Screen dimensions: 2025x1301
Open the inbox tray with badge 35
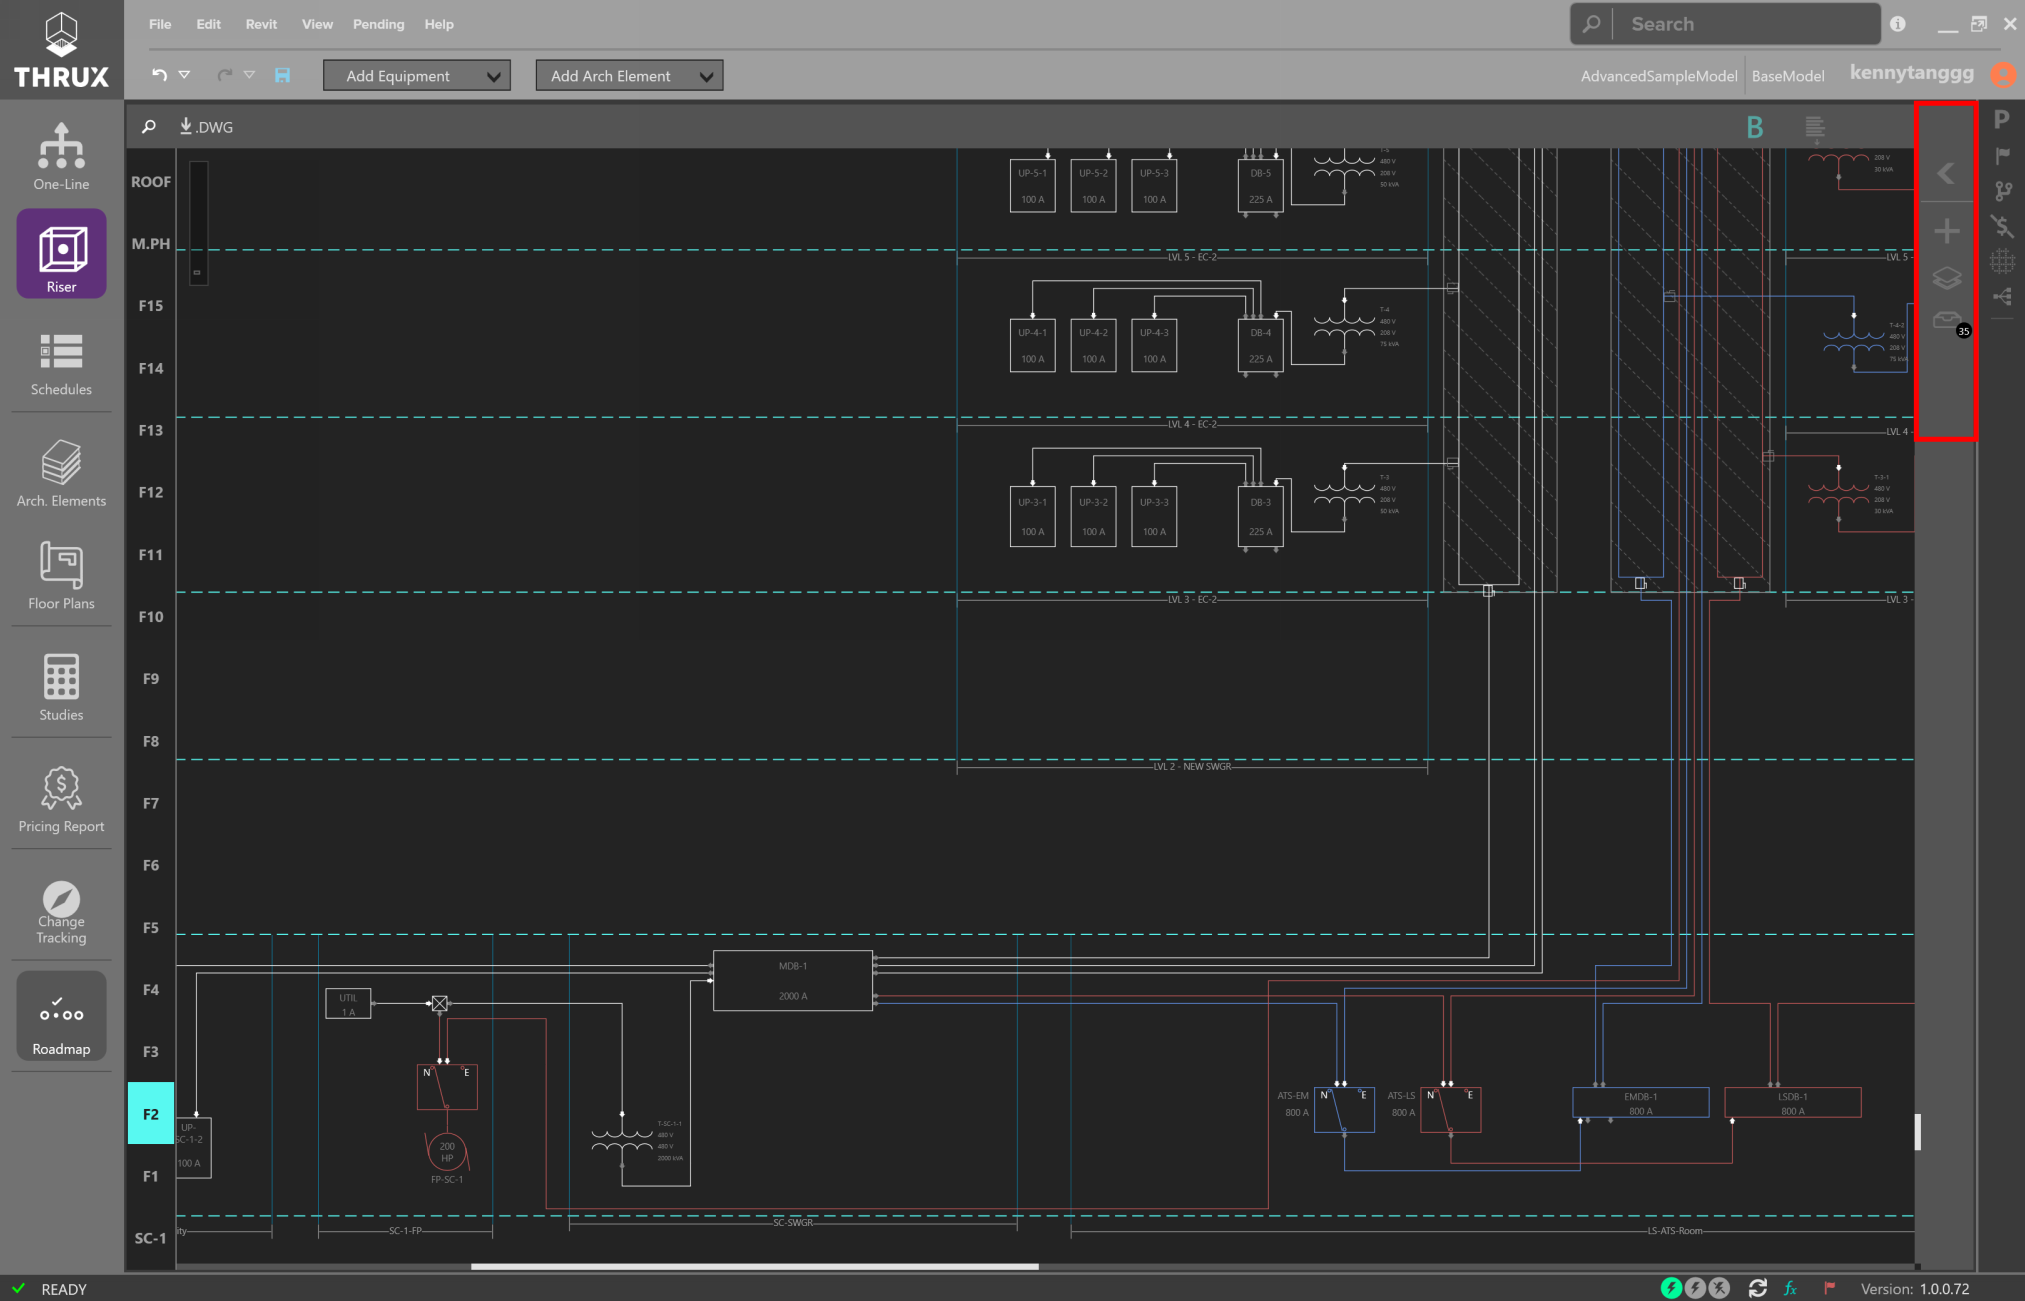[x=1949, y=322]
